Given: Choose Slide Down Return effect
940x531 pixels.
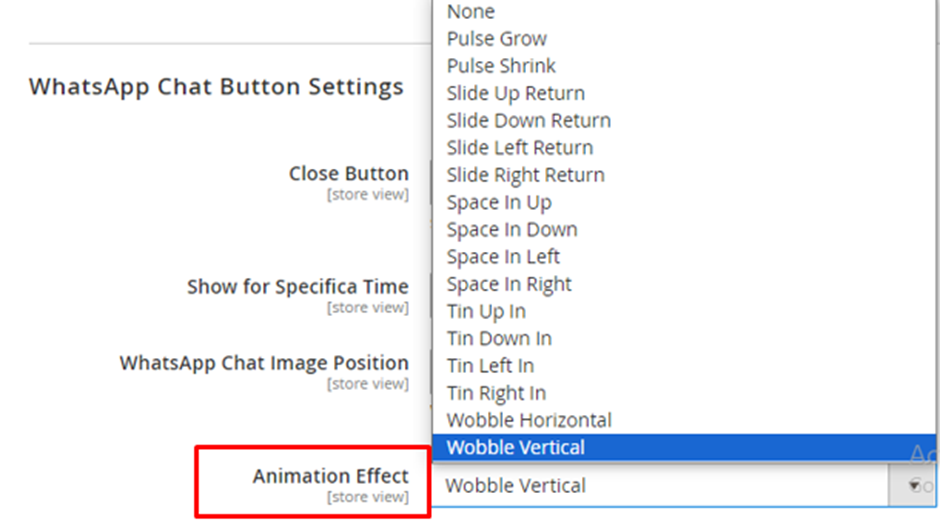Looking at the screenshot, I should (x=684, y=120).
